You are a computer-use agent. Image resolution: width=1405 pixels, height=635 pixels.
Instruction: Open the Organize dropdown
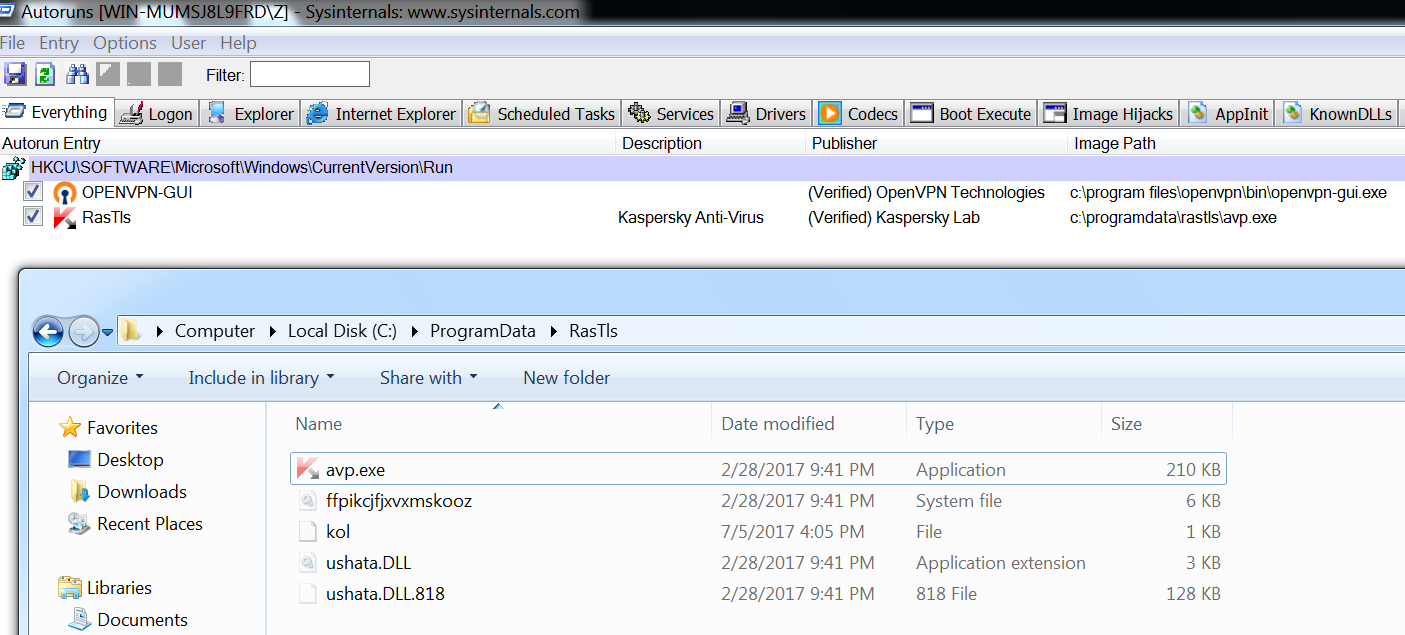click(x=100, y=378)
